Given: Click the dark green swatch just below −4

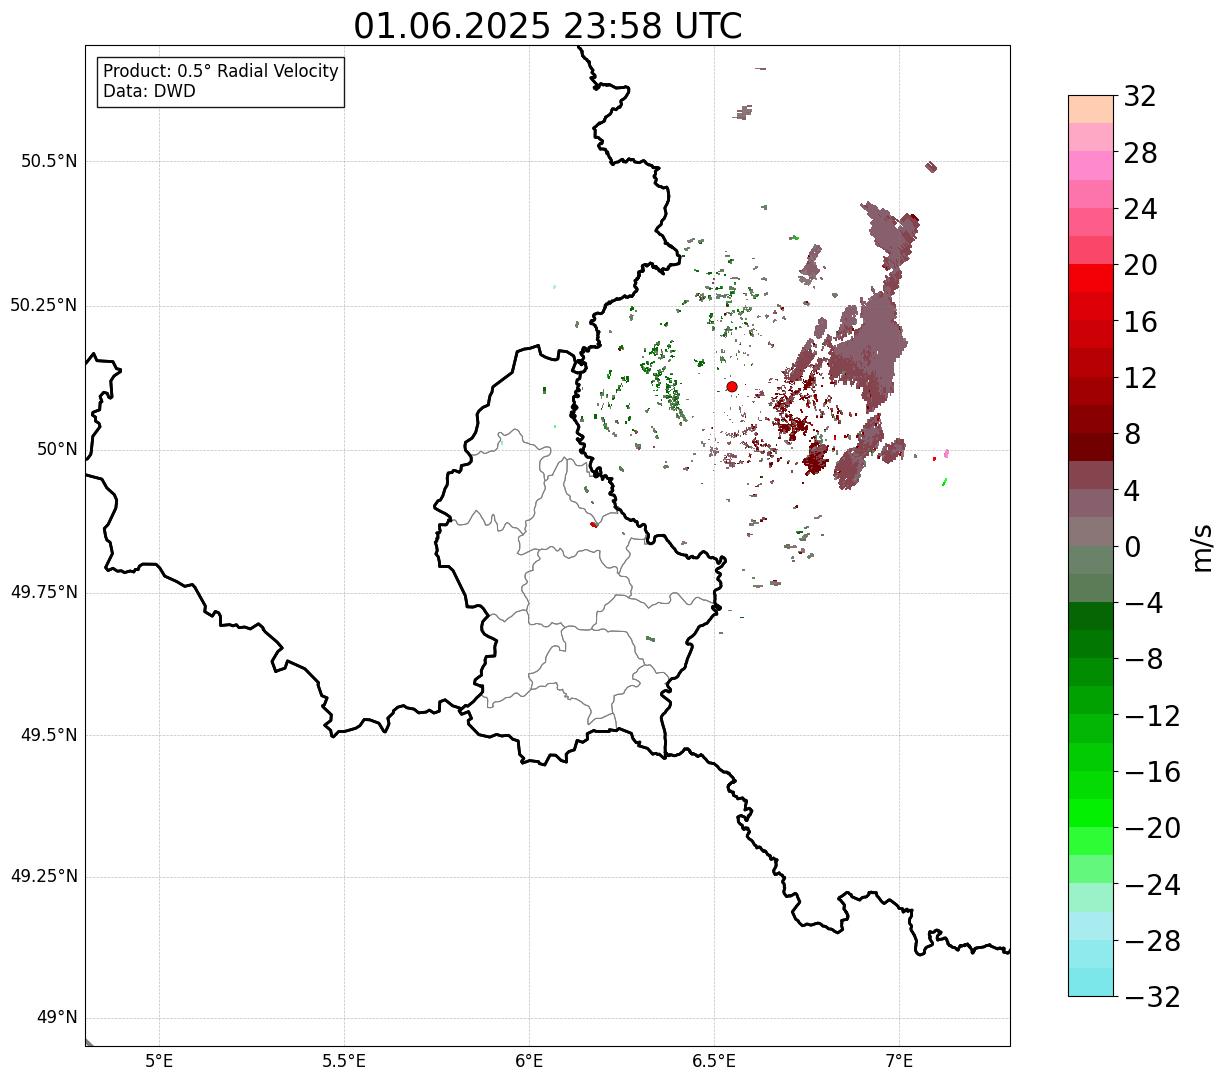Looking at the screenshot, I should pyautogui.click(x=1091, y=616).
